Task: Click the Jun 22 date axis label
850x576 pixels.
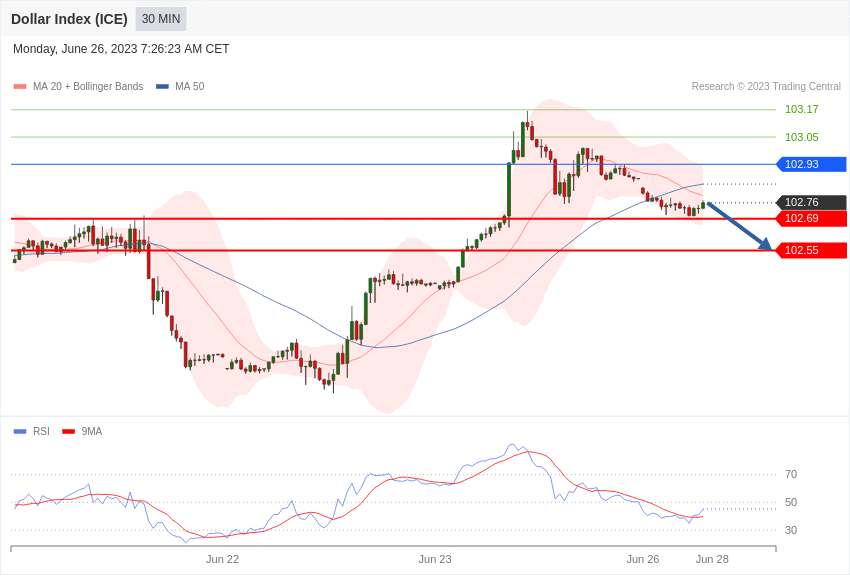Action: [x=222, y=559]
